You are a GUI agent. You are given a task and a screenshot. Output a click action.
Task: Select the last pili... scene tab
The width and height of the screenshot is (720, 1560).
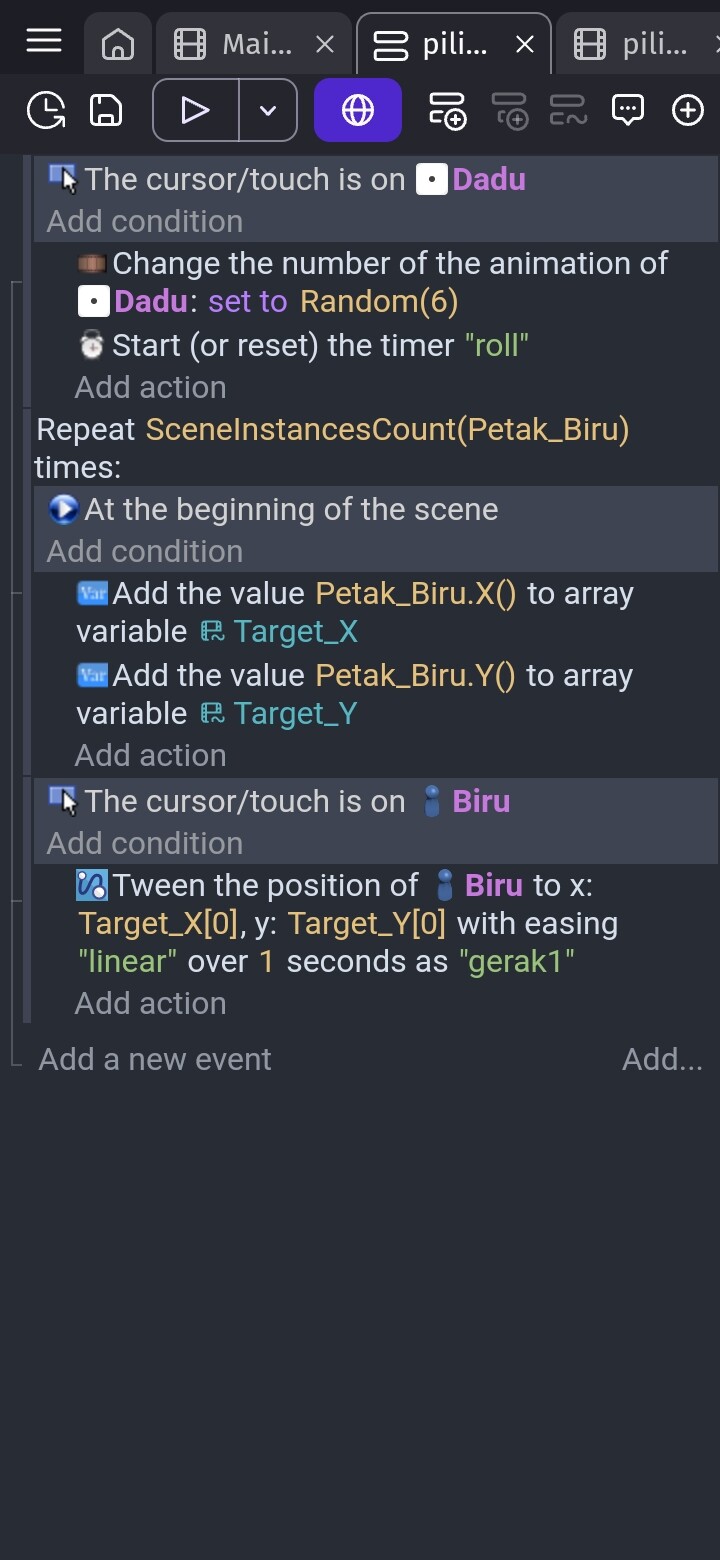pos(638,44)
